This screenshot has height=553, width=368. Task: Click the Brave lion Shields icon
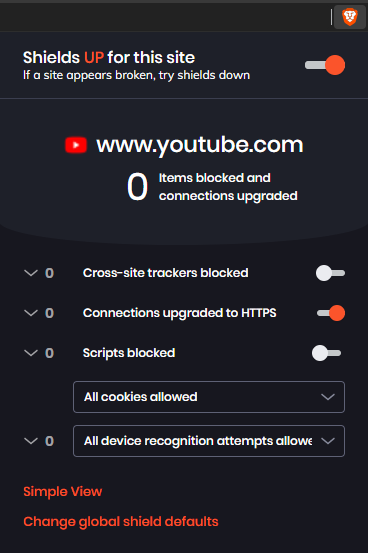(x=350, y=17)
